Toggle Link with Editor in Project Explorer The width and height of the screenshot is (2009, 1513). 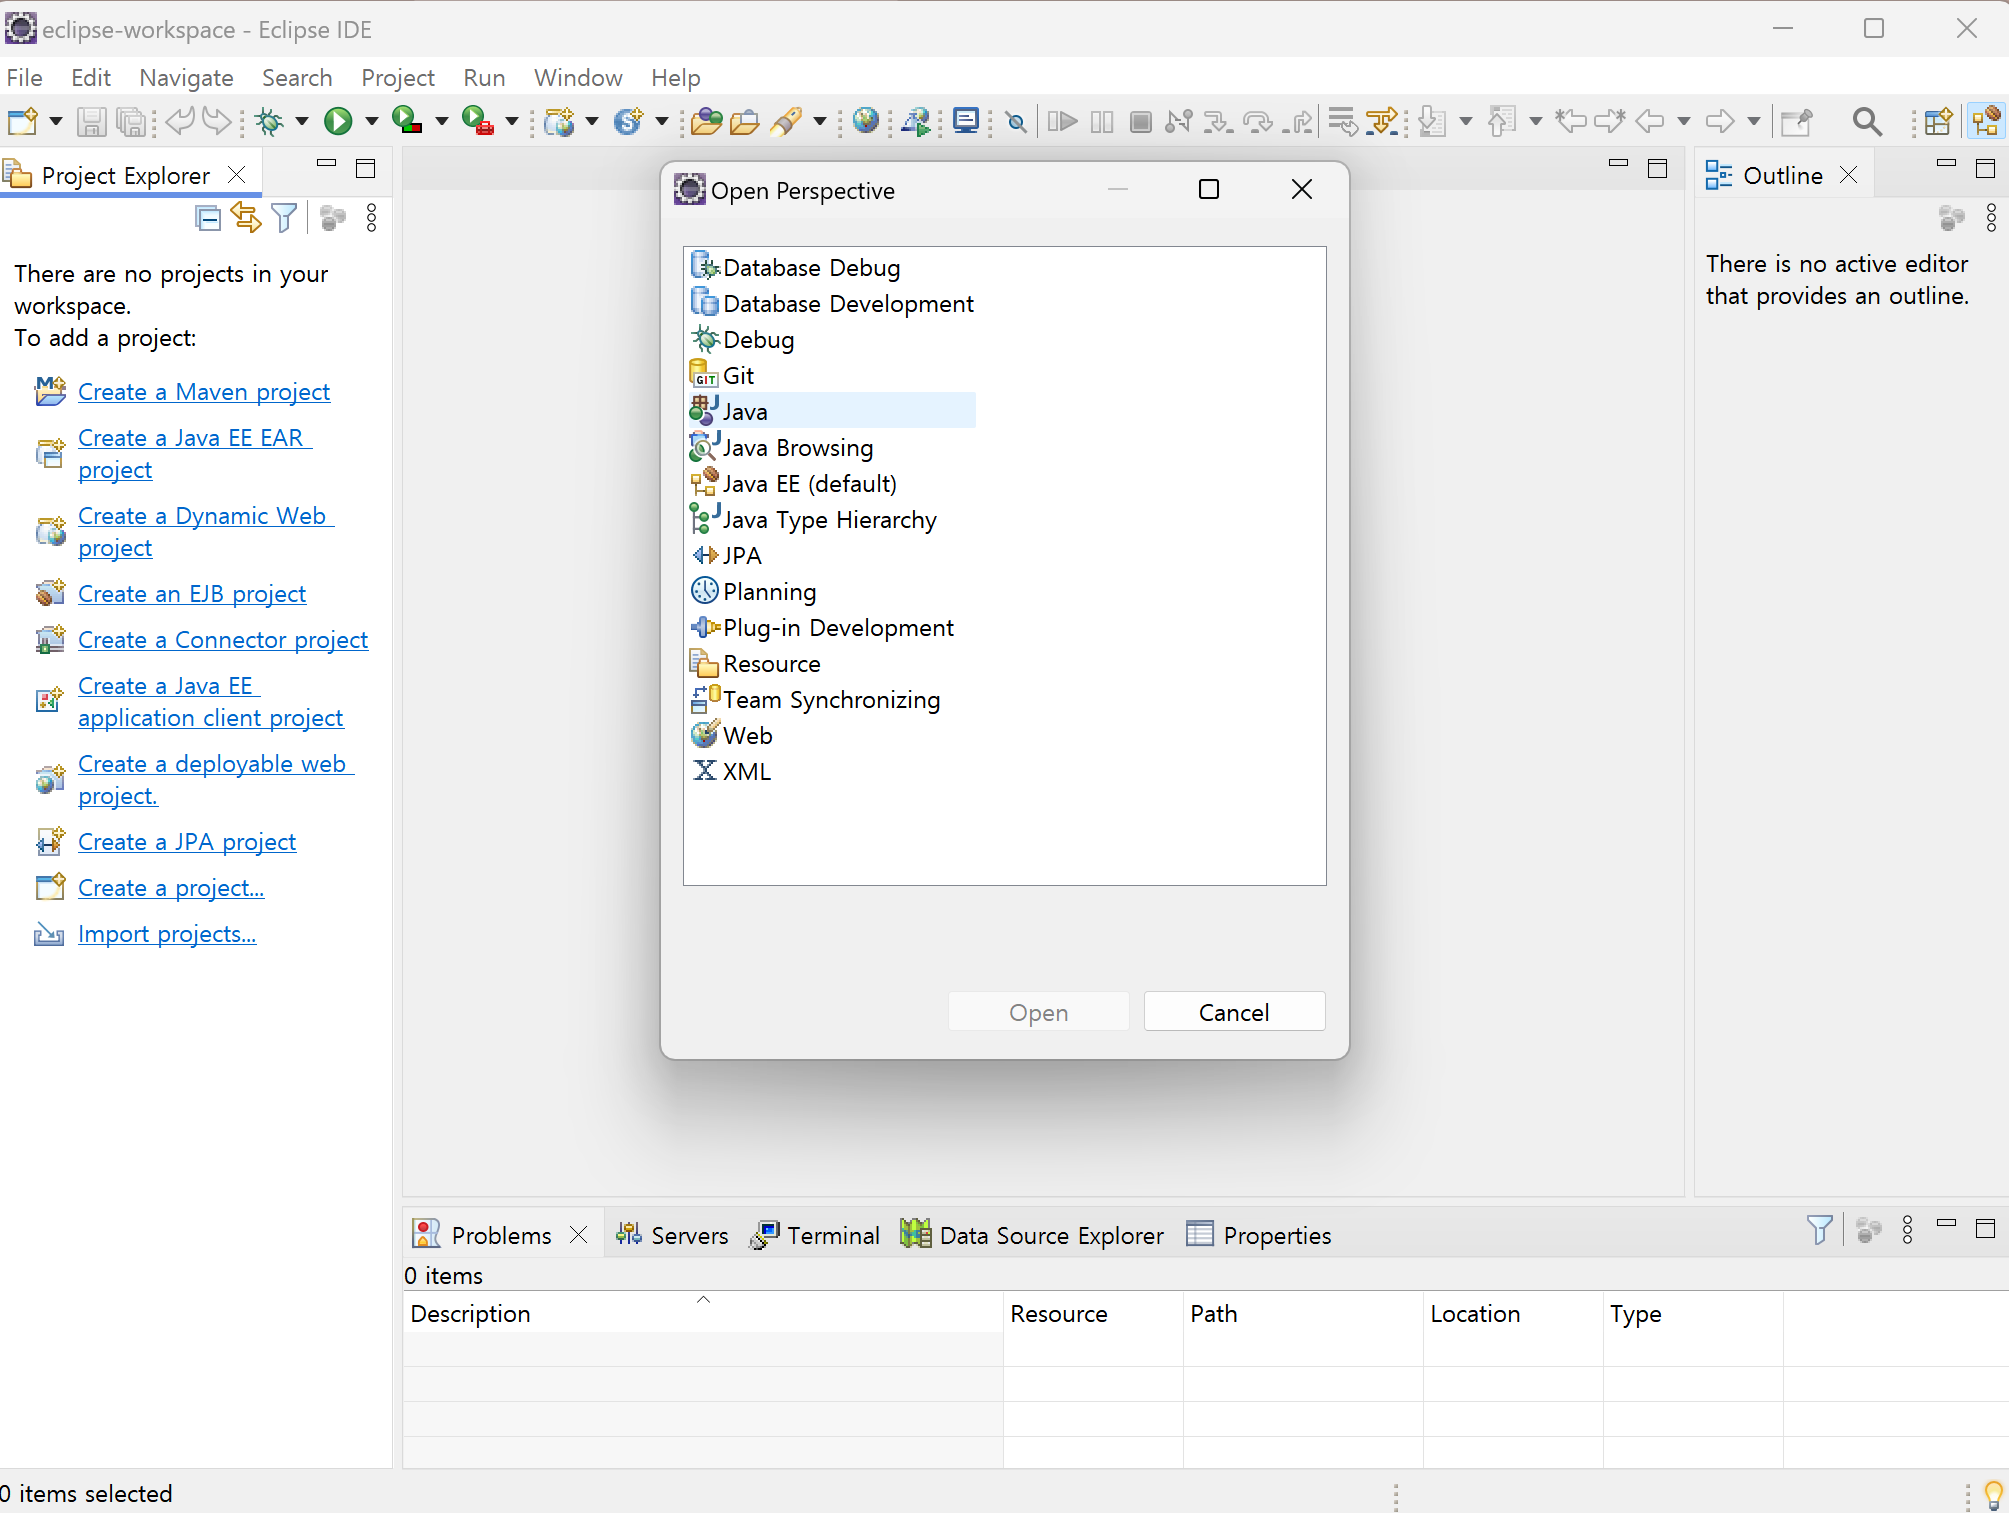[x=246, y=218]
